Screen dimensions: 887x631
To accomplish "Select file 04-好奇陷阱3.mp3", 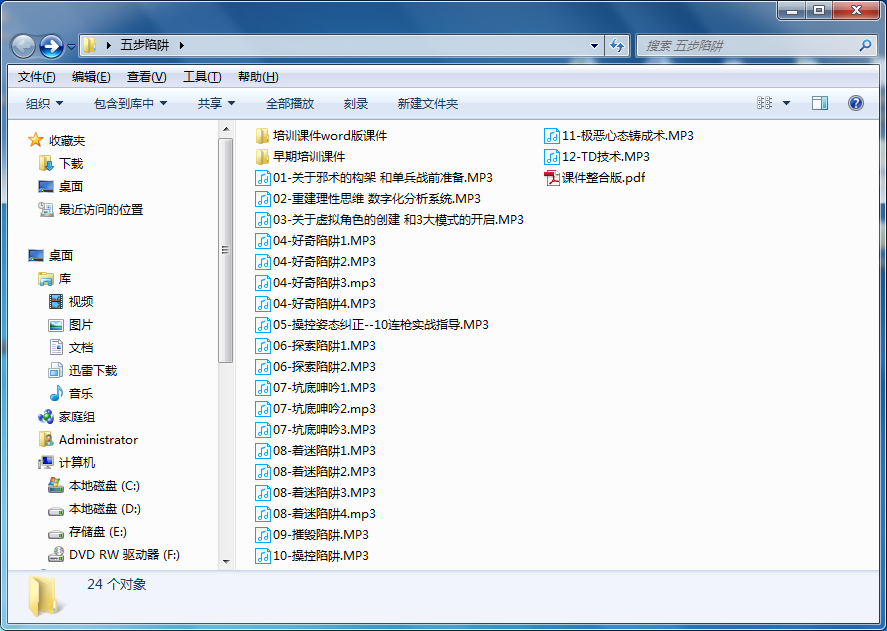I will pyautogui.click(x=316, y=282).
